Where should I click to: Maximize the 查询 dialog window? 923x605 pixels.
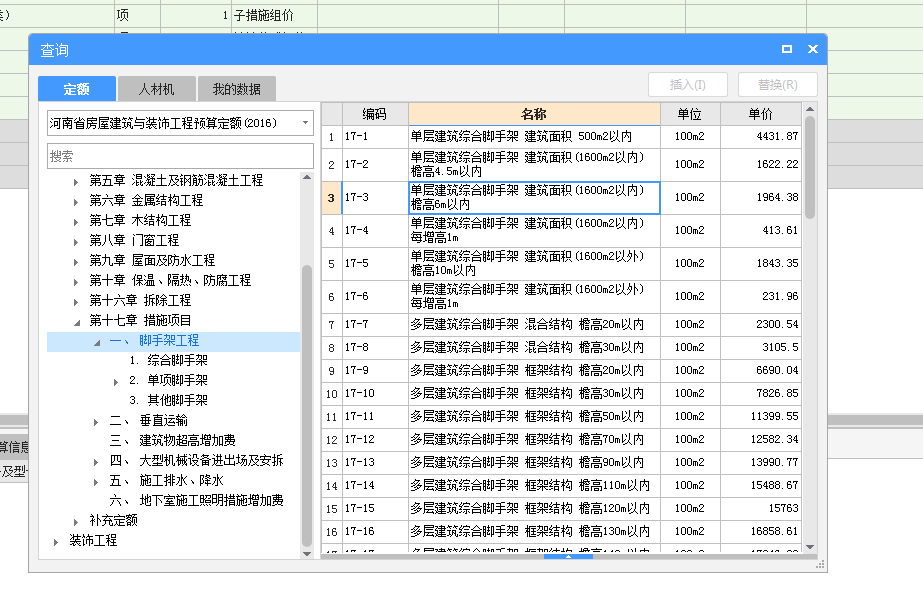[786, 49]
